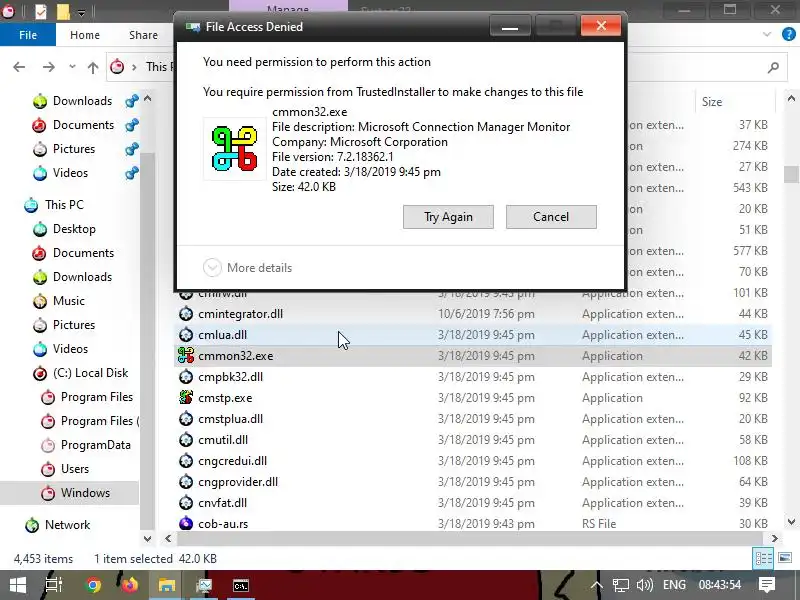Switch to Details view layout
This screenshot has width=800, height=600.
point(763,558)
